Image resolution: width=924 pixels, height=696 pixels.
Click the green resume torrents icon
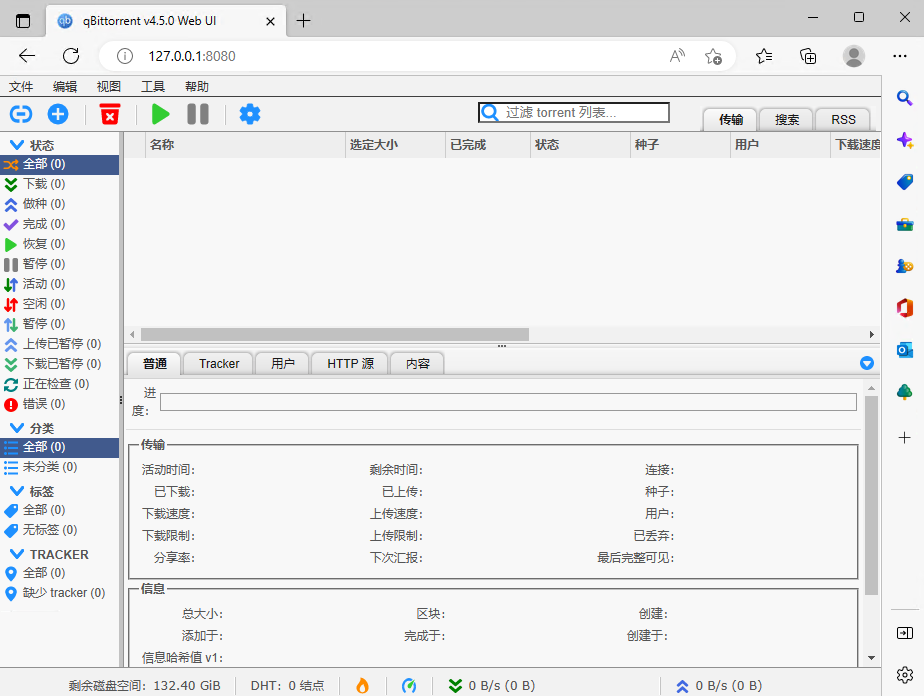pyautogui.click(x=160, y=114)
